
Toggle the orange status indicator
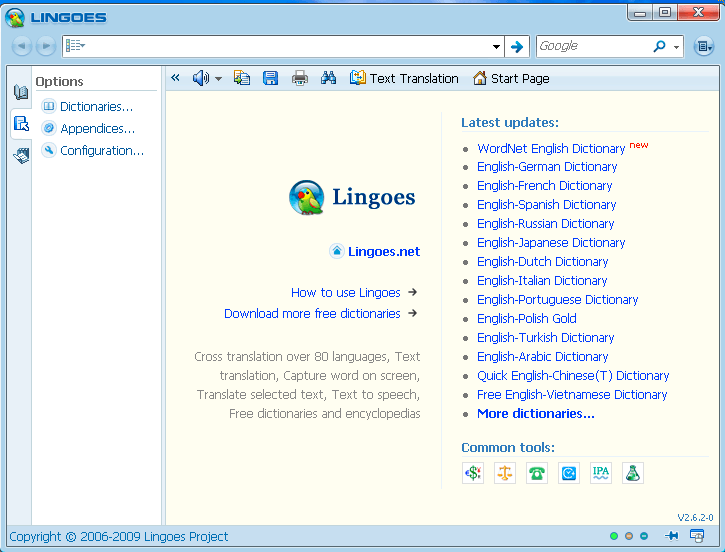[629, 536]
